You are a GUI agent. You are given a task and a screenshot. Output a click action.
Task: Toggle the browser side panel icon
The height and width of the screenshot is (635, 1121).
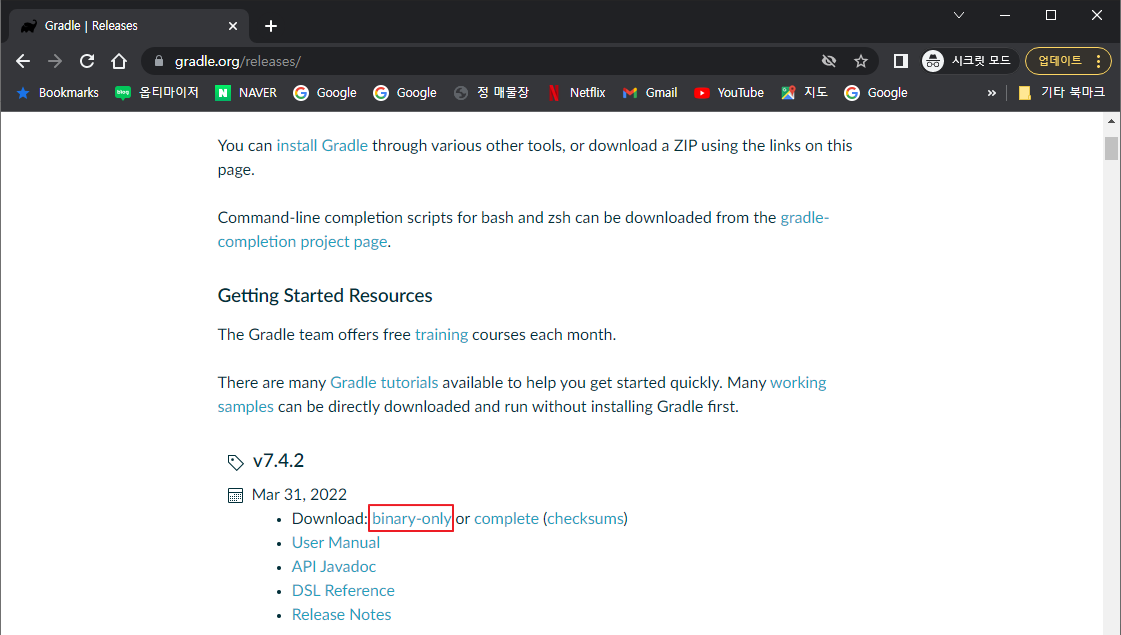tap(901, 61)
